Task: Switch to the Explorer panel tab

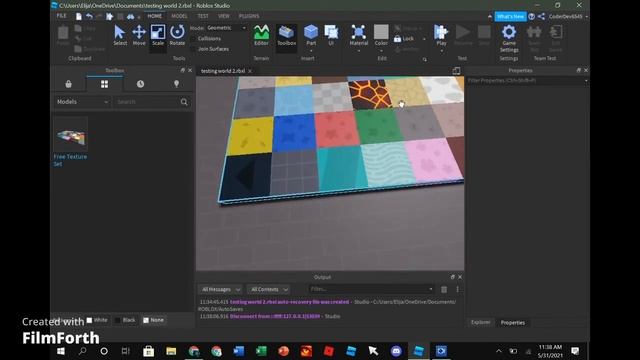Action: (x=480, y=322)
